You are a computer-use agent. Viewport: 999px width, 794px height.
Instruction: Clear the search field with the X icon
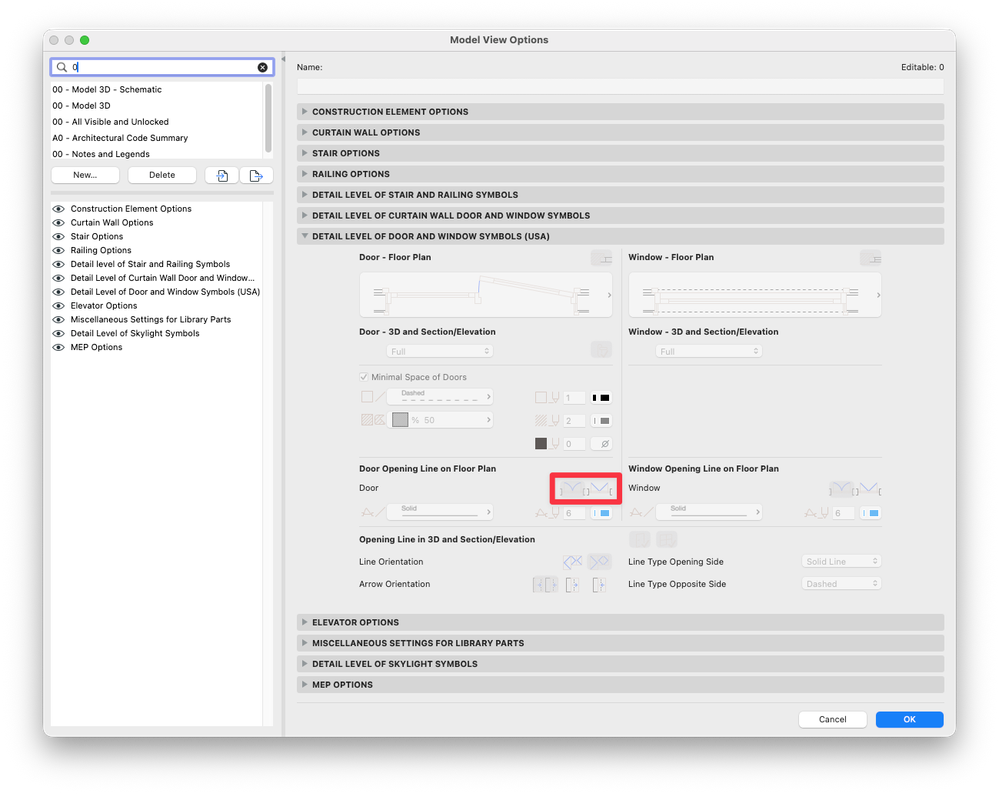(262, 67)
